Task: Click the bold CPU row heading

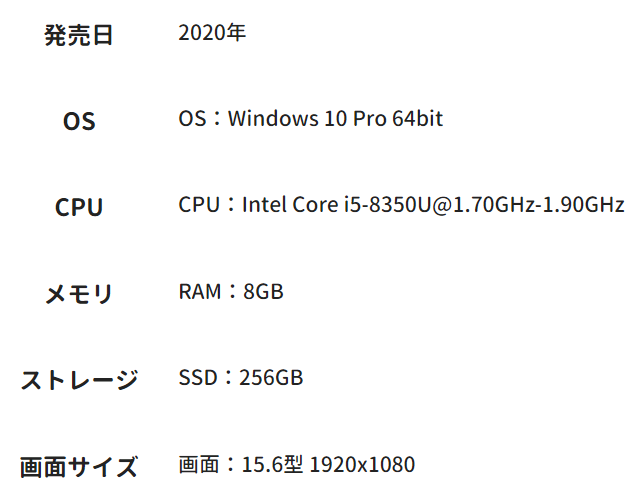Action: pos(79,208)
